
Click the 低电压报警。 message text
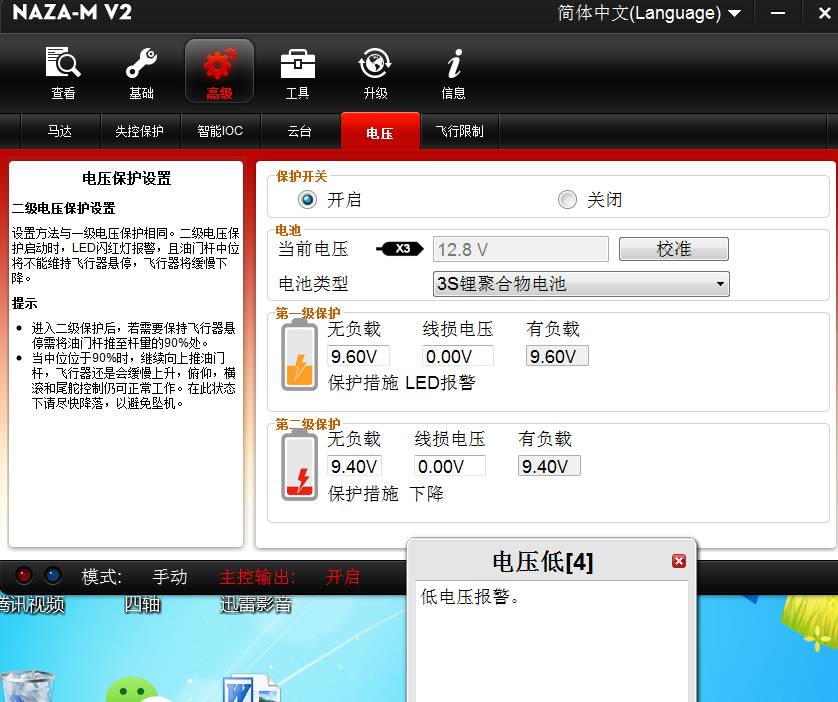click(x=470, y=596)
